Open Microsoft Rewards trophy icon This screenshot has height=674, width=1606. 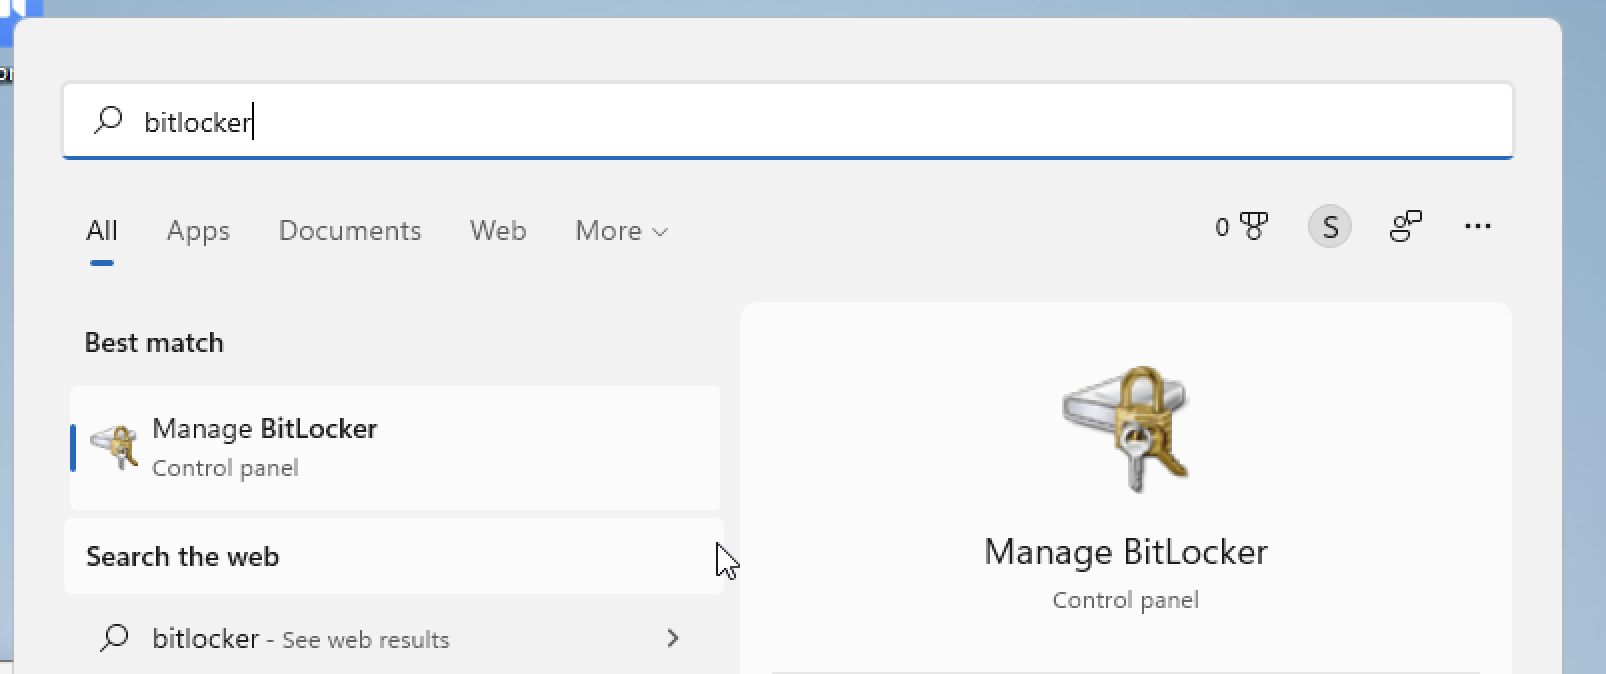pyautogui.click(x=1241, y=227)
